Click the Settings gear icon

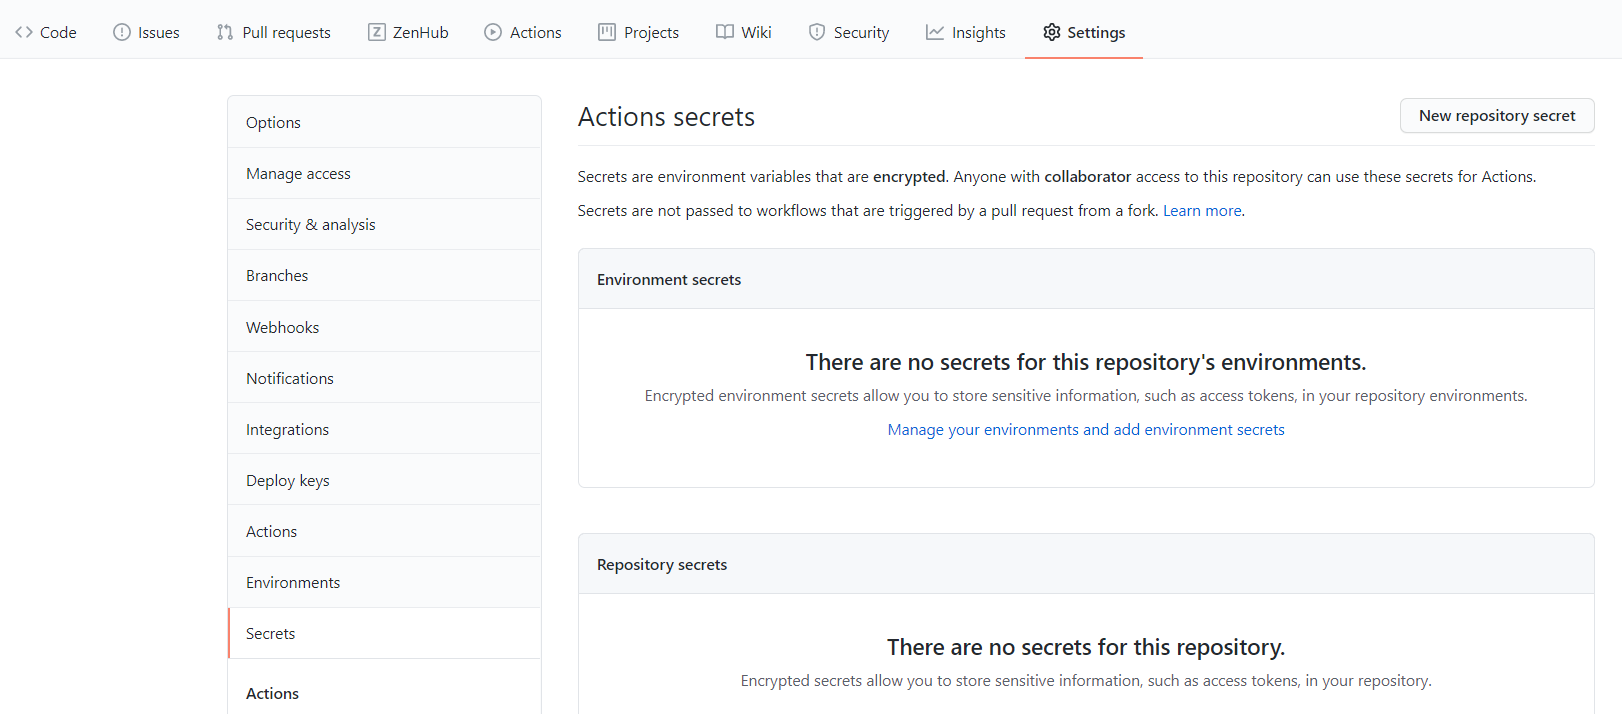coord(1052,32)
